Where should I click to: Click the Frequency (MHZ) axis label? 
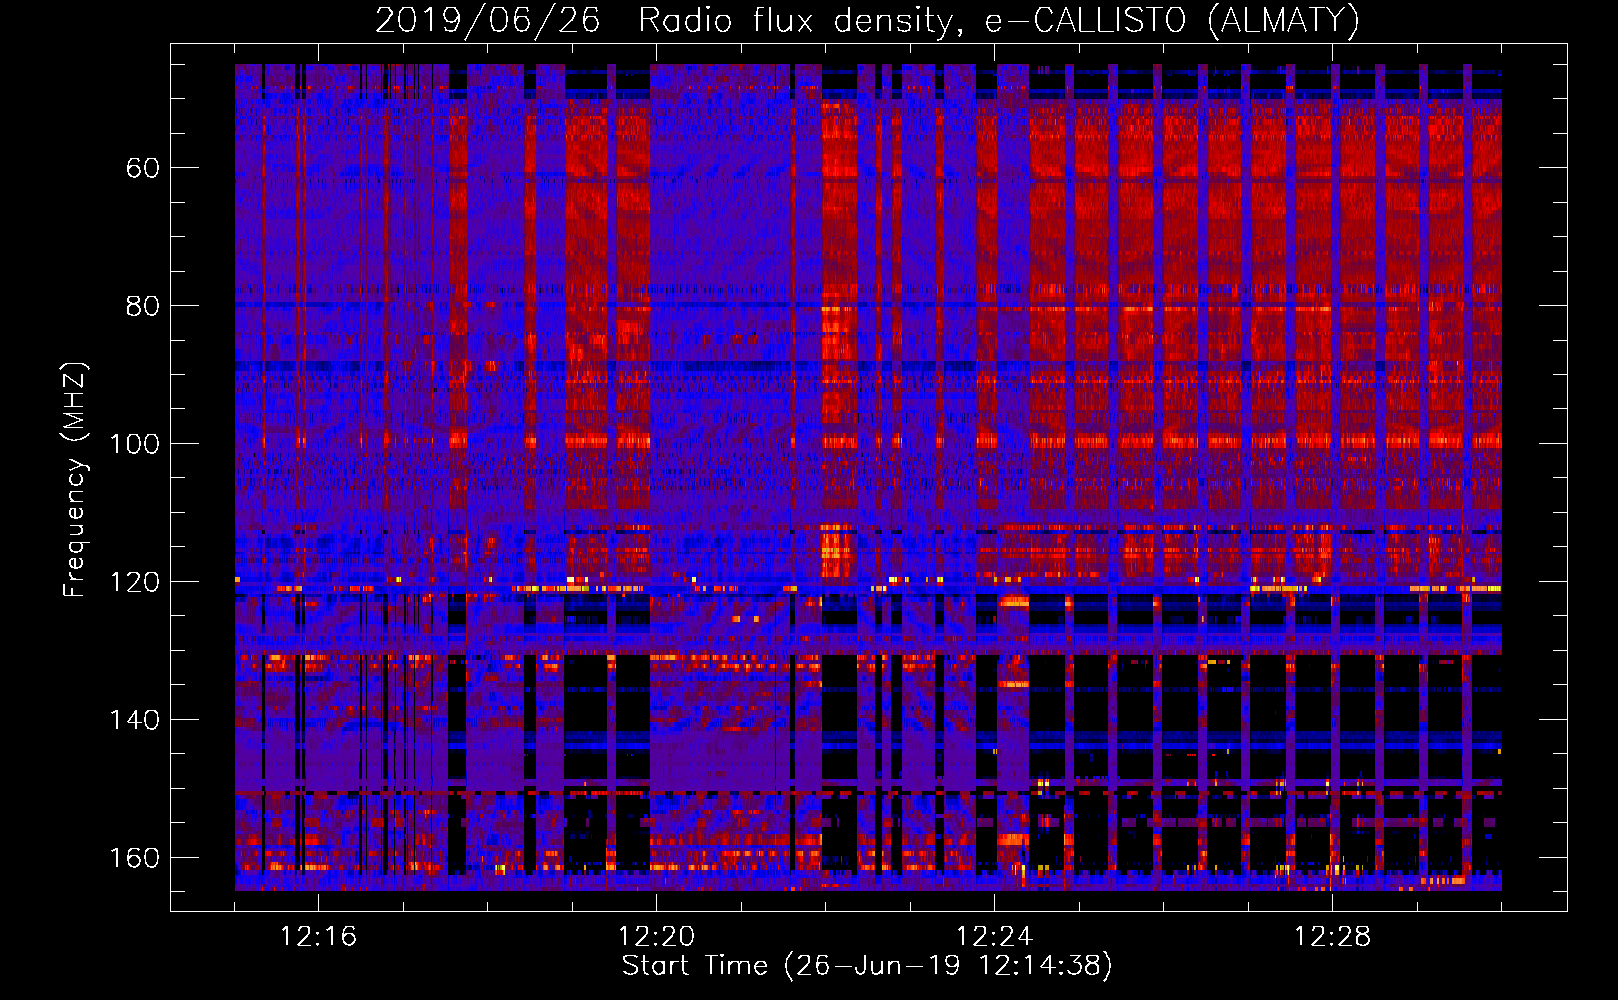coord(74,479)
